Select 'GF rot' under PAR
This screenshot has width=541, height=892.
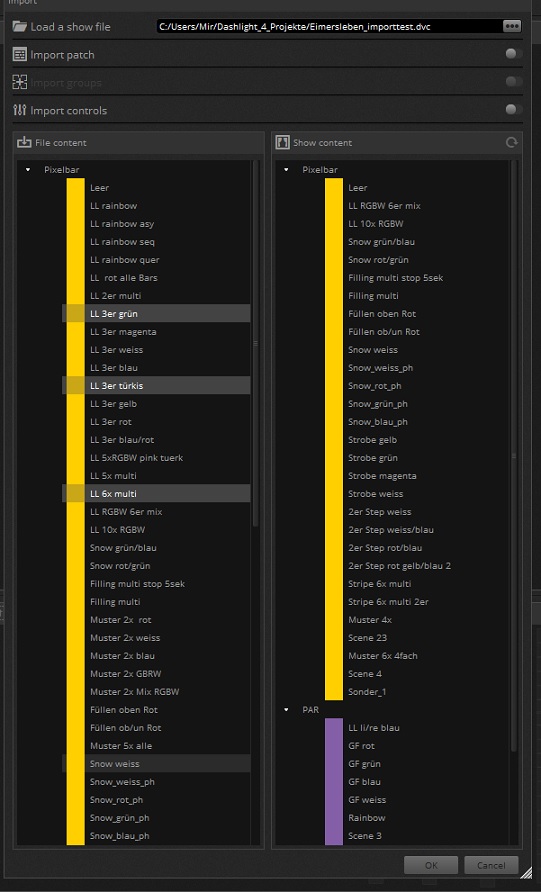pos(361,746)
